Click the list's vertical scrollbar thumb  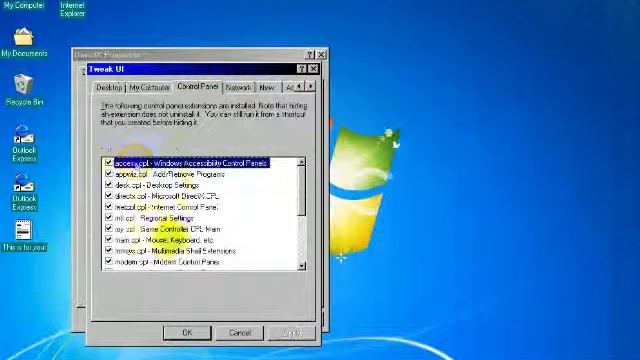tap(302, 191)
